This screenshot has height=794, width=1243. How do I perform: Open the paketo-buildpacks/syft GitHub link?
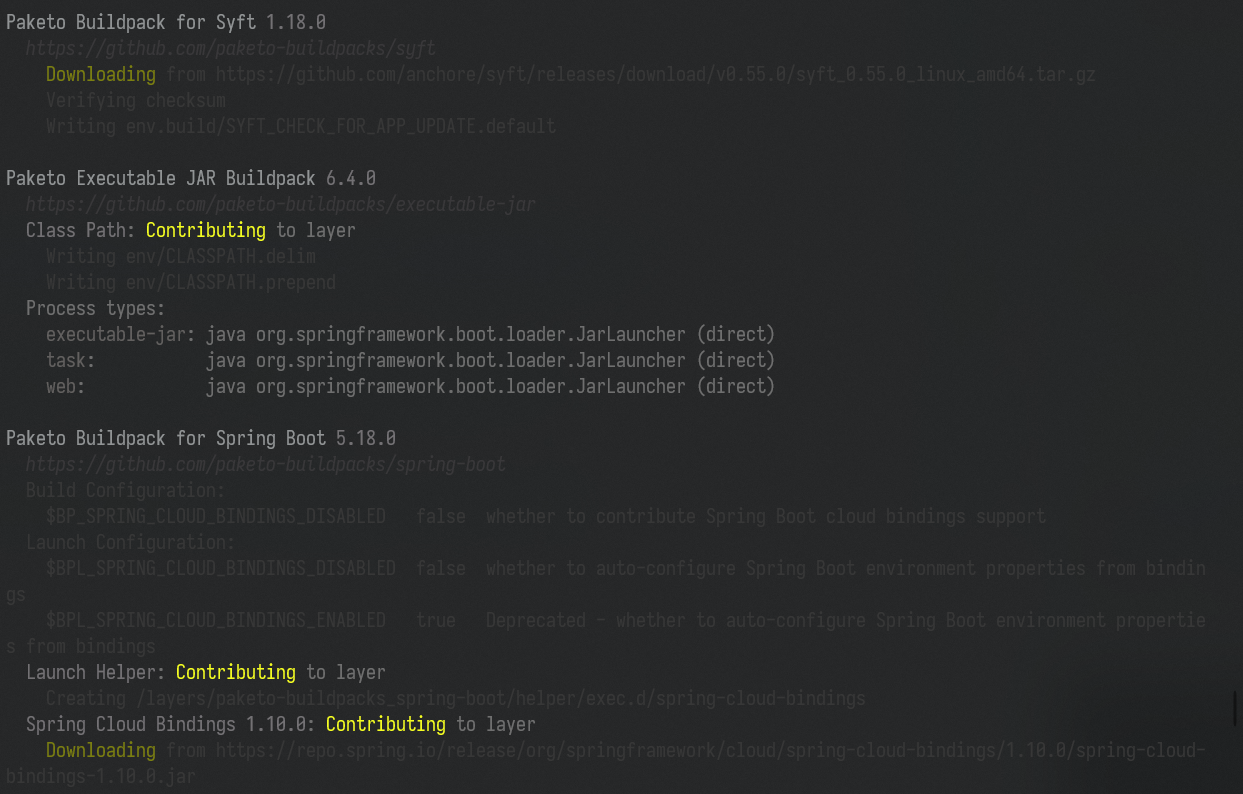231,48
